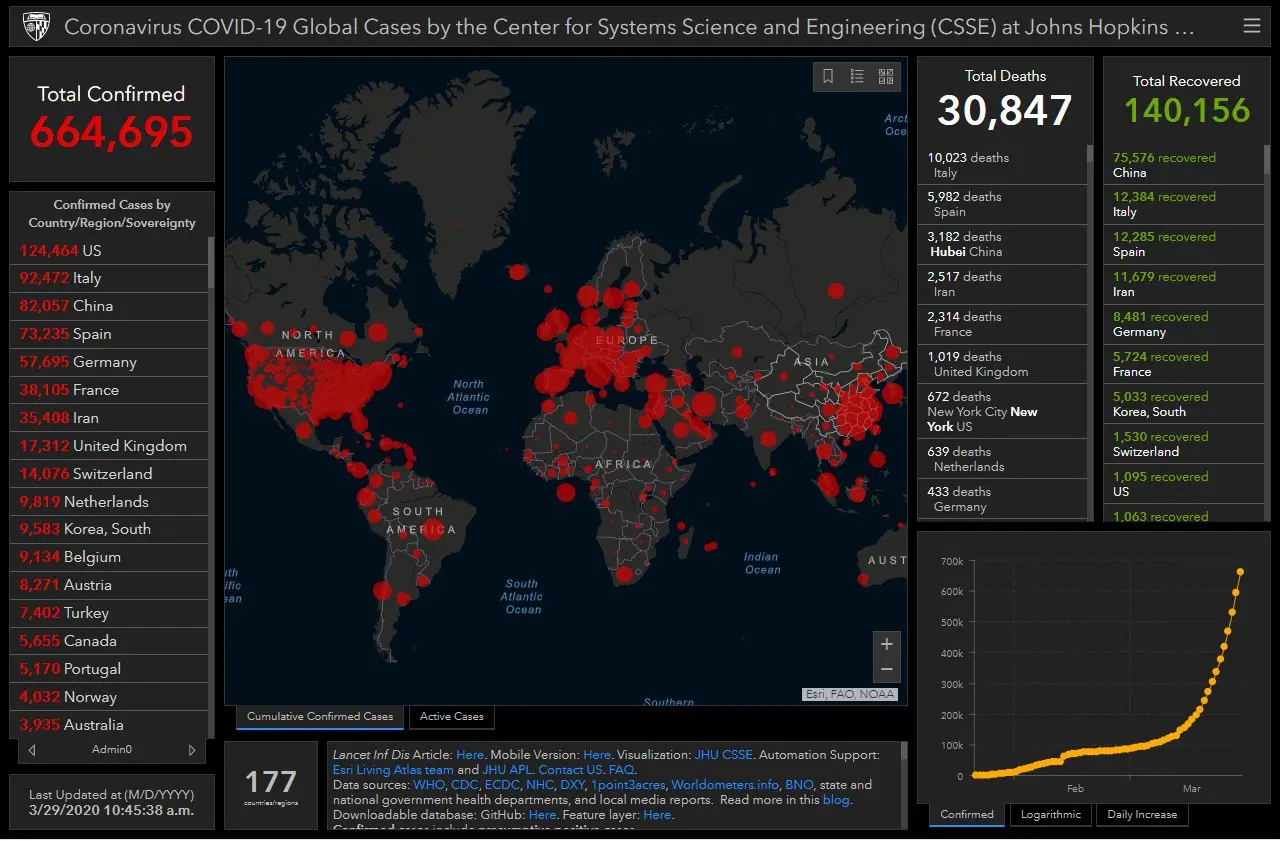Open the basemap gallery grid
The width and height of the screenshot is (1280, 841).
885,77
